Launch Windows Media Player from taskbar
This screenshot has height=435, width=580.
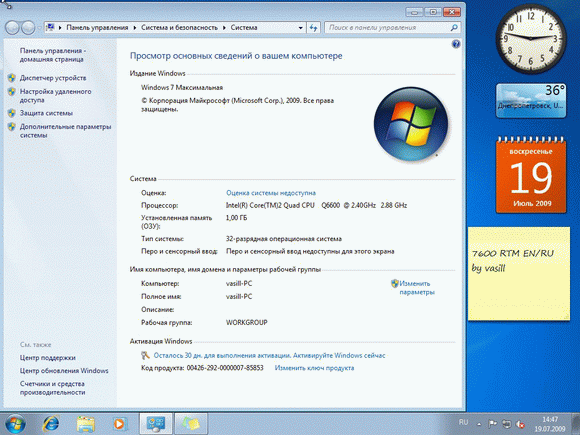119,424
